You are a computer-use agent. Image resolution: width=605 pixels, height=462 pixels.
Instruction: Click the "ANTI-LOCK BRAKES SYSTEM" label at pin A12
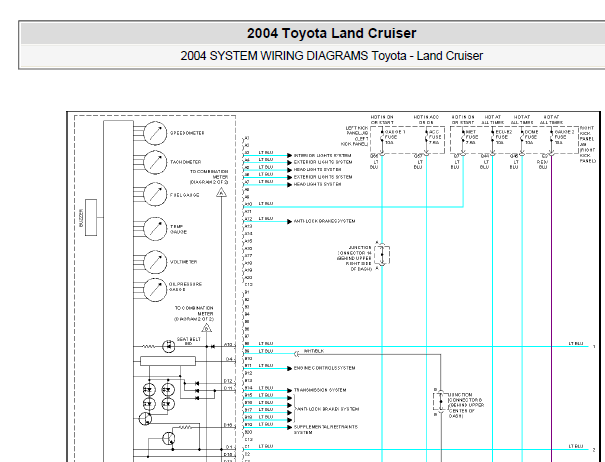click(324, 221)
